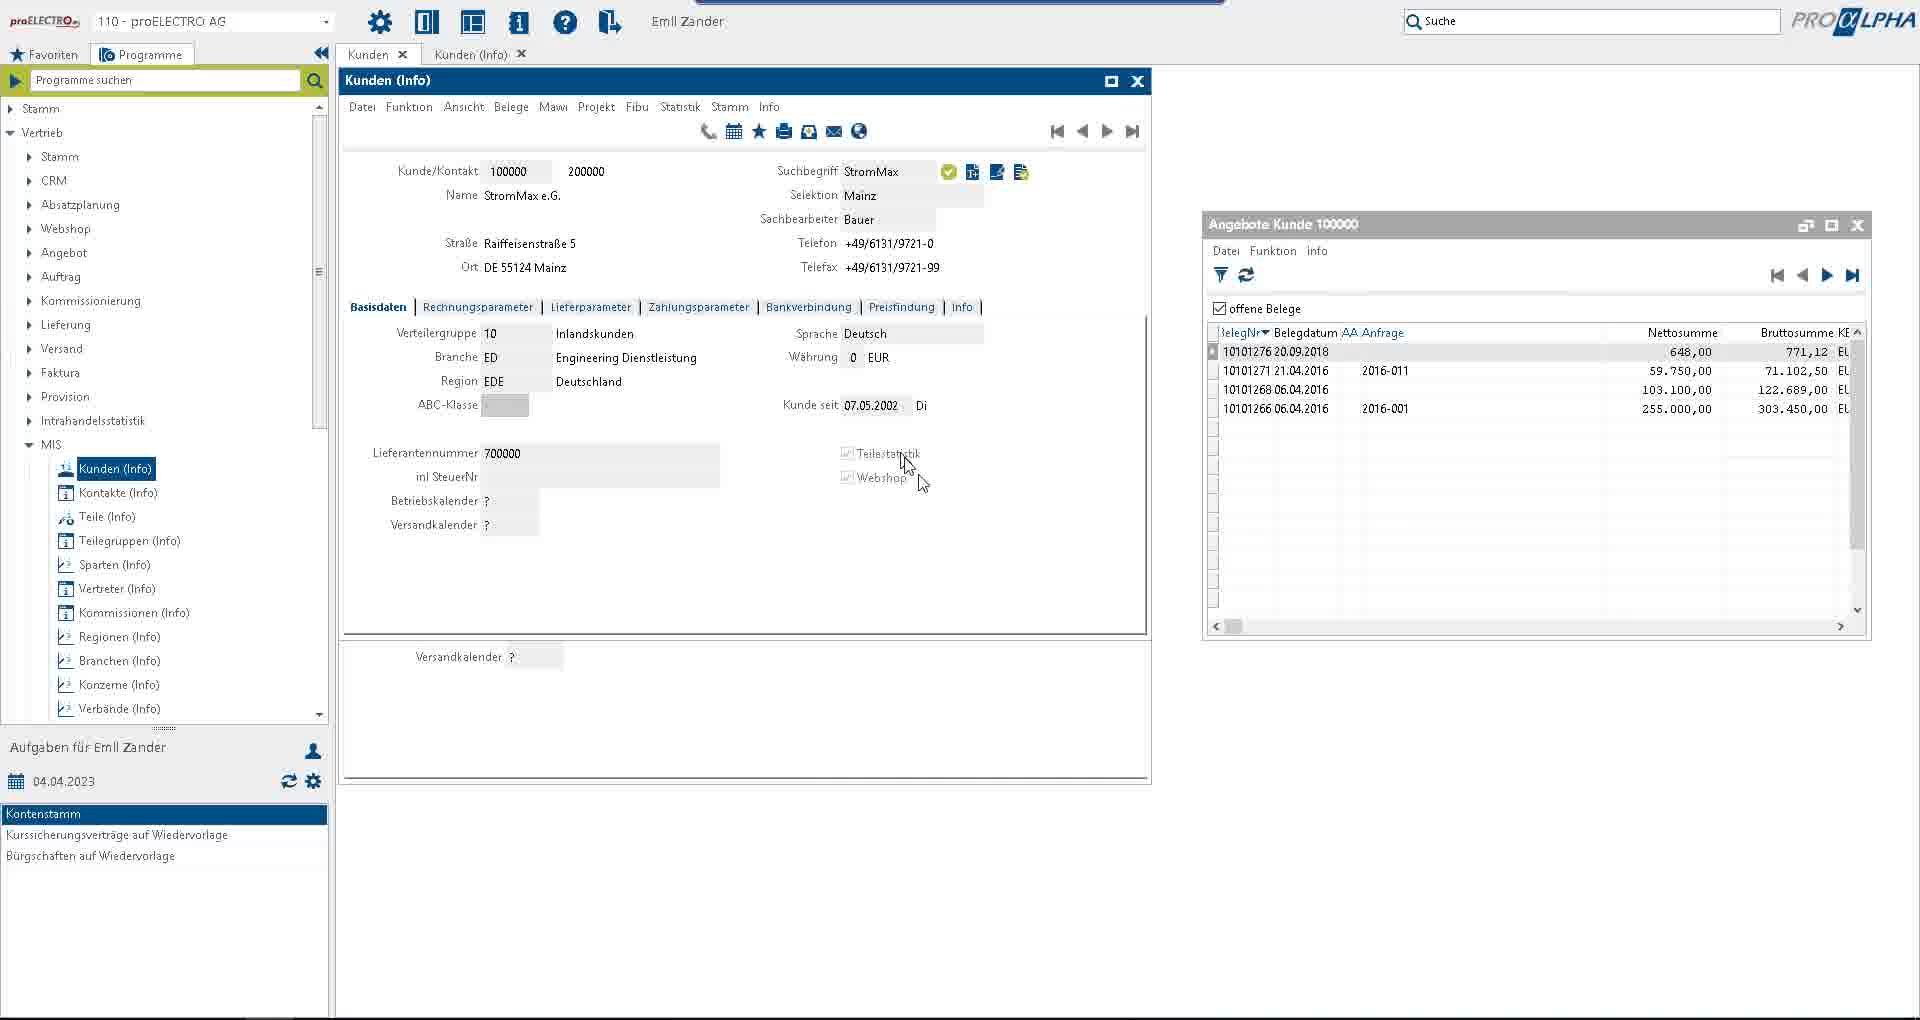Select task Bürgschaften auf Wiedervorlage

click(164, 856)
